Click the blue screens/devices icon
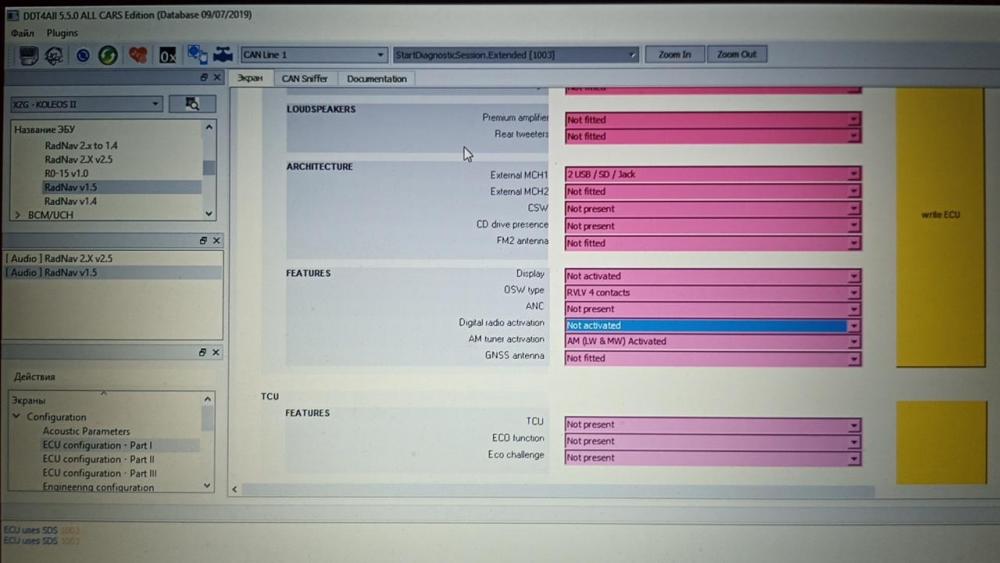This screenshot has width=1000, height=563. click(x=197, y=55)
